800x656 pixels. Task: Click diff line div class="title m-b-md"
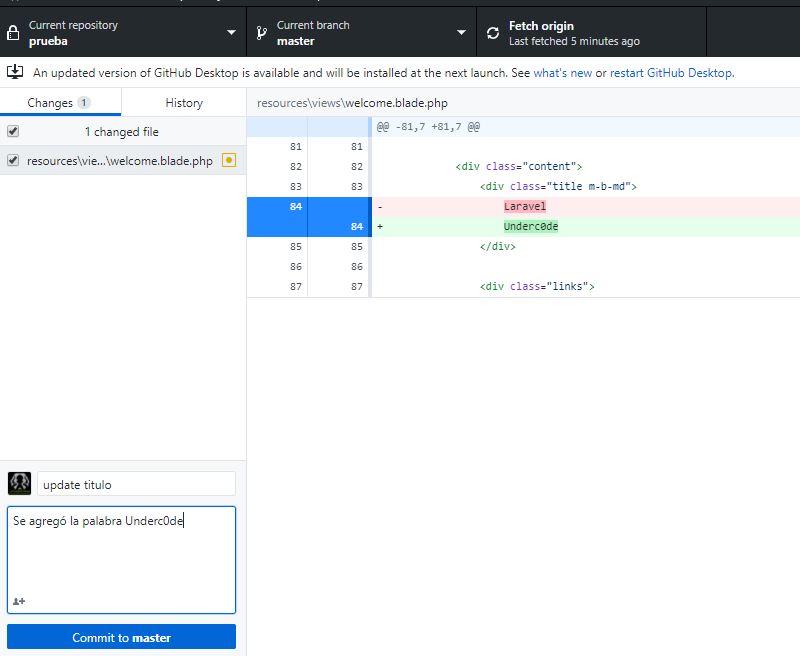[558, 186]
